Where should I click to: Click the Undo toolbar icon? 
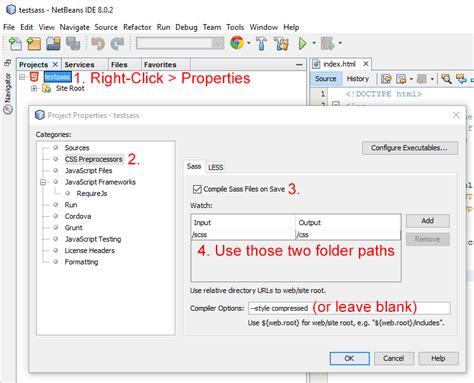coord(98,43)
